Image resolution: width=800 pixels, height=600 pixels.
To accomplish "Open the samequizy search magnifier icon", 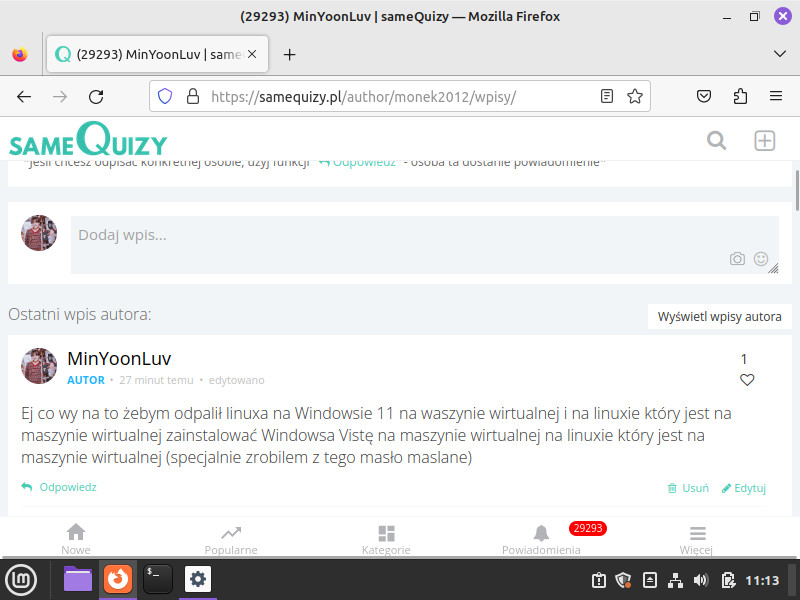I will (716, 140).
